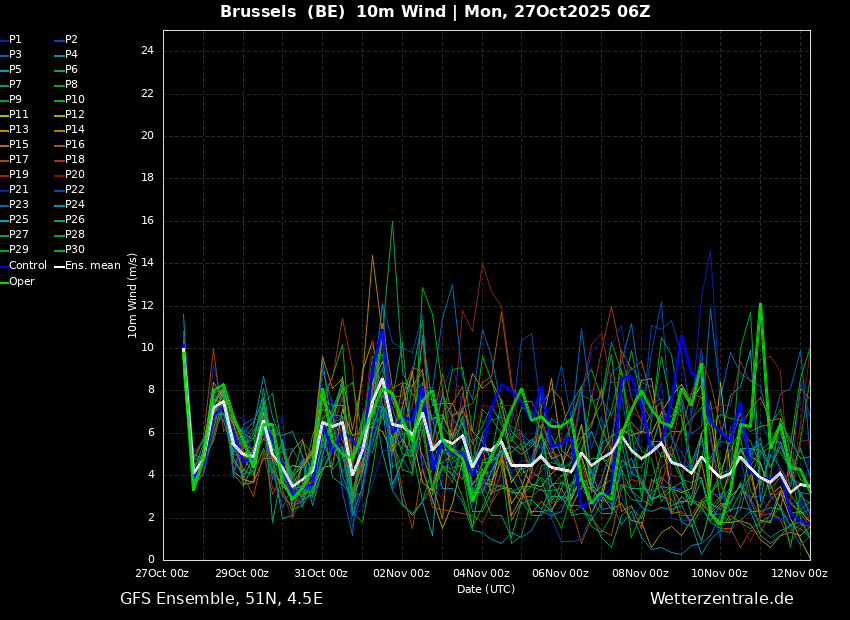Click the 02Nov 00z axis label

point(401,573)
